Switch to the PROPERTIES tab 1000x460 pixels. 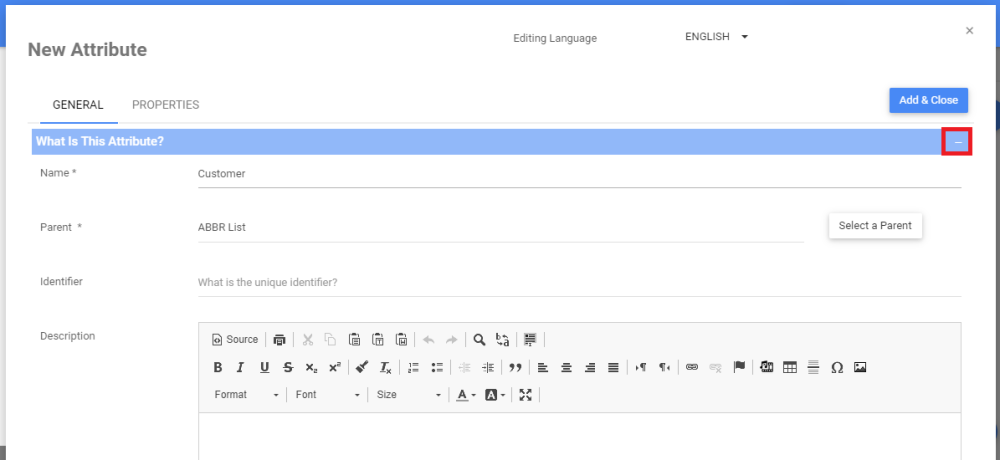pyautogui.click(x=166, y=105)
